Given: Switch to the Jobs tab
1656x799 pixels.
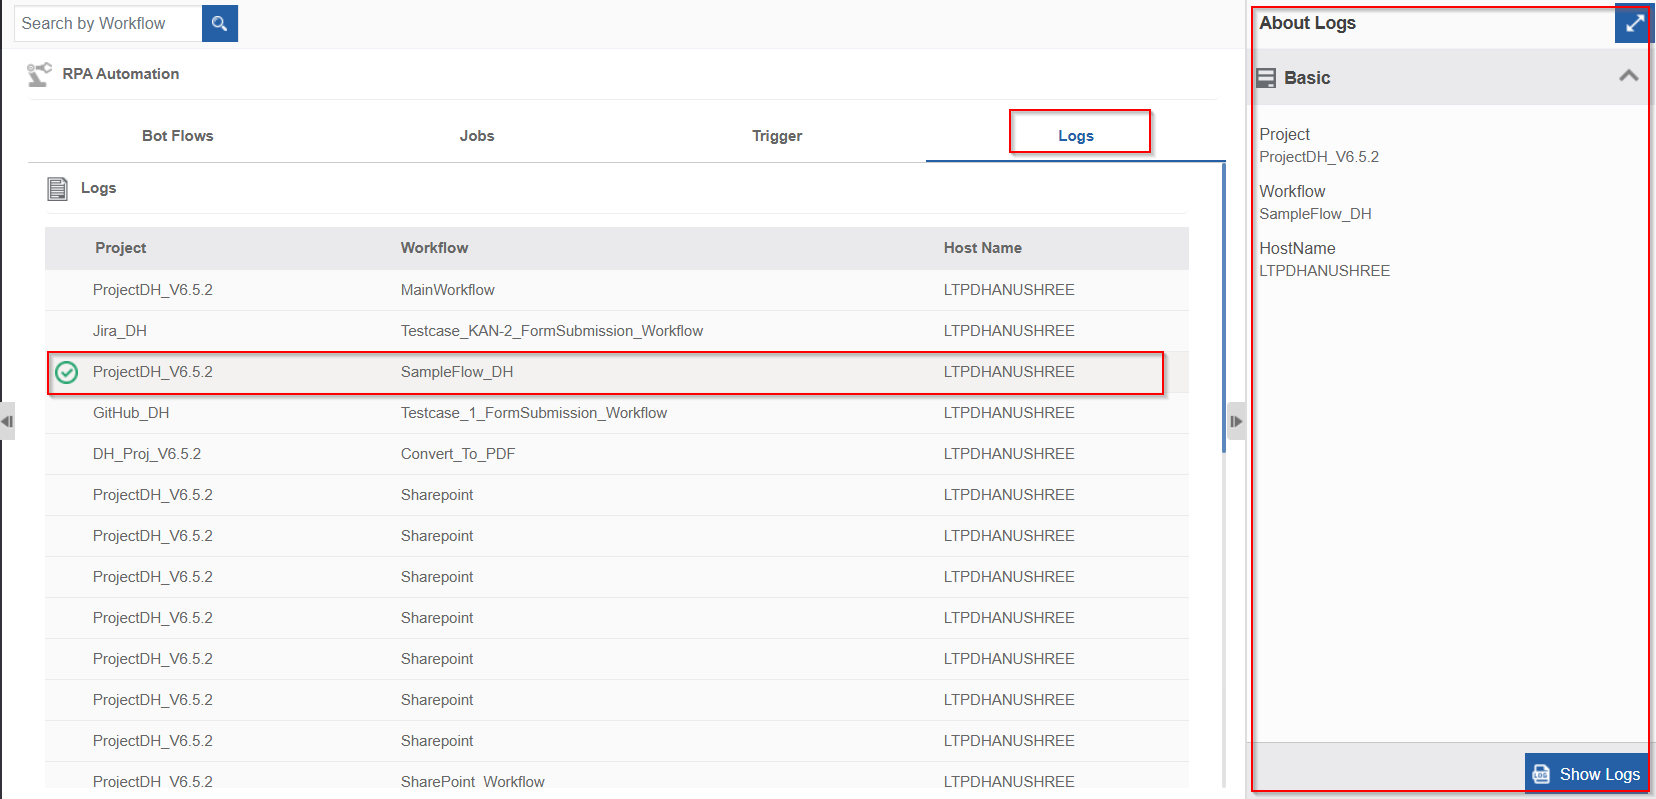Looking at the screenshot, I should coord(477,136).
